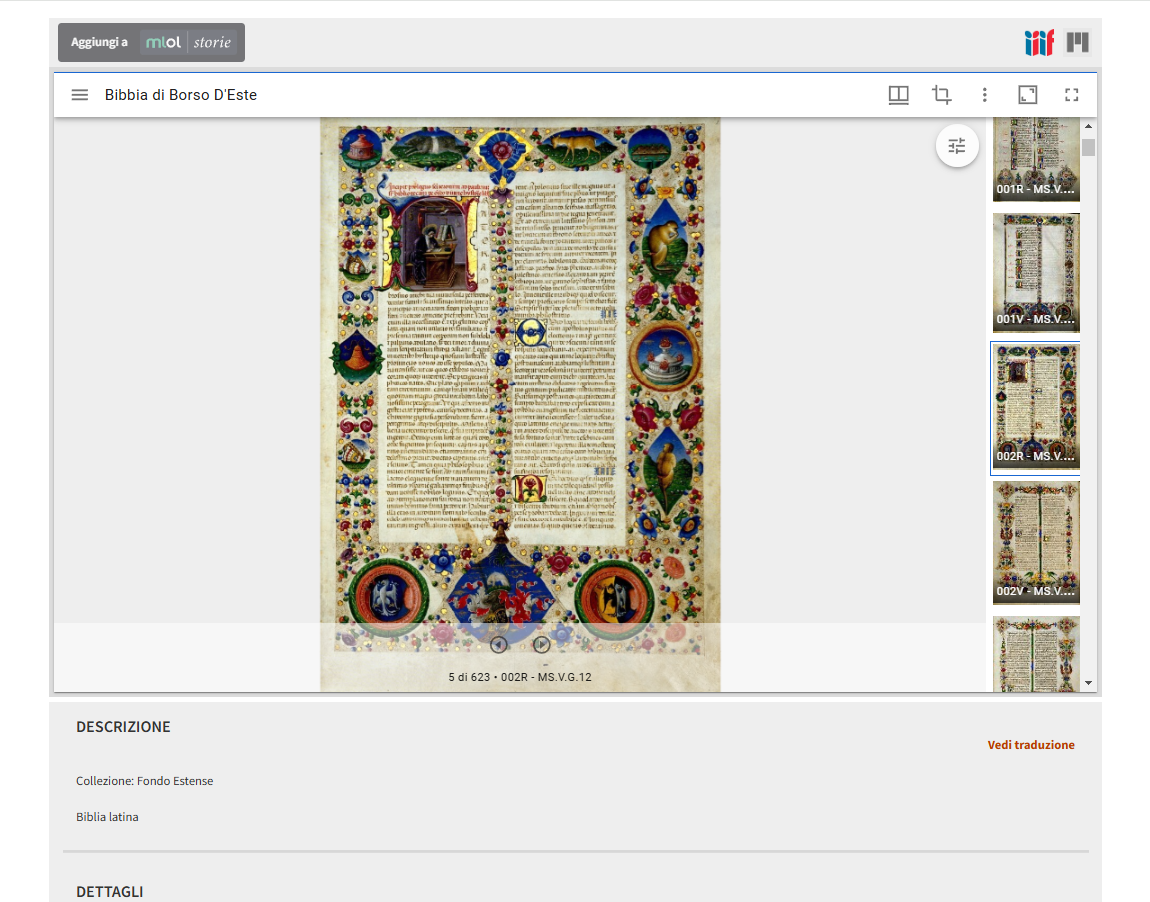
Task: Go to the next page
Action: pos(541,645)
